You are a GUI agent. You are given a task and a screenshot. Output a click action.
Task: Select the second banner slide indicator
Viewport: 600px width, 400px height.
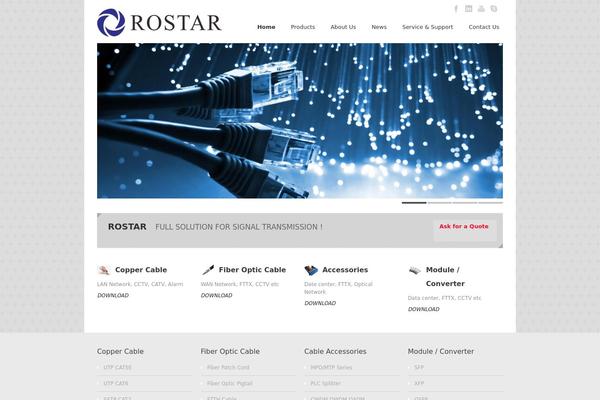coord(439,202)
